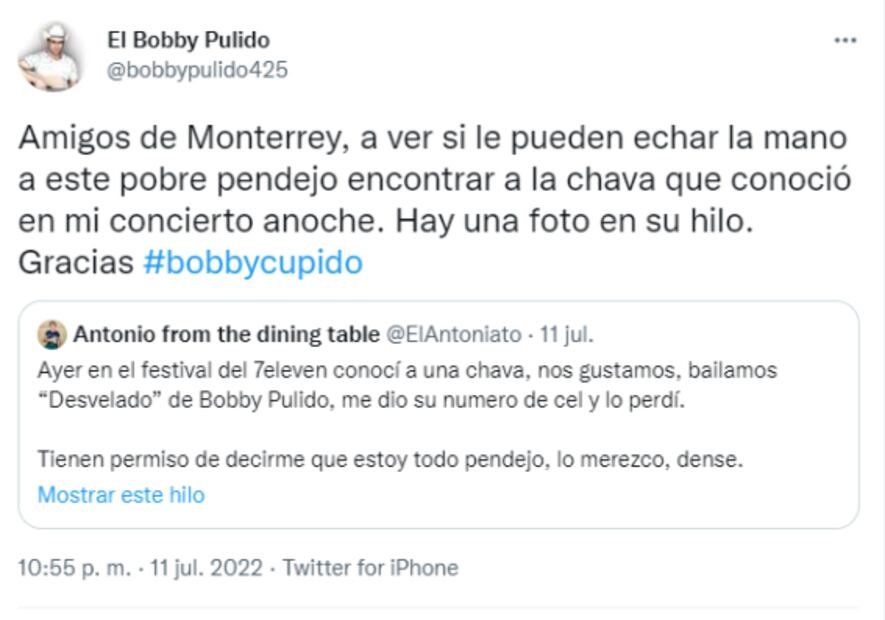Open the Twitter for iPhone source link

point(370,568)
